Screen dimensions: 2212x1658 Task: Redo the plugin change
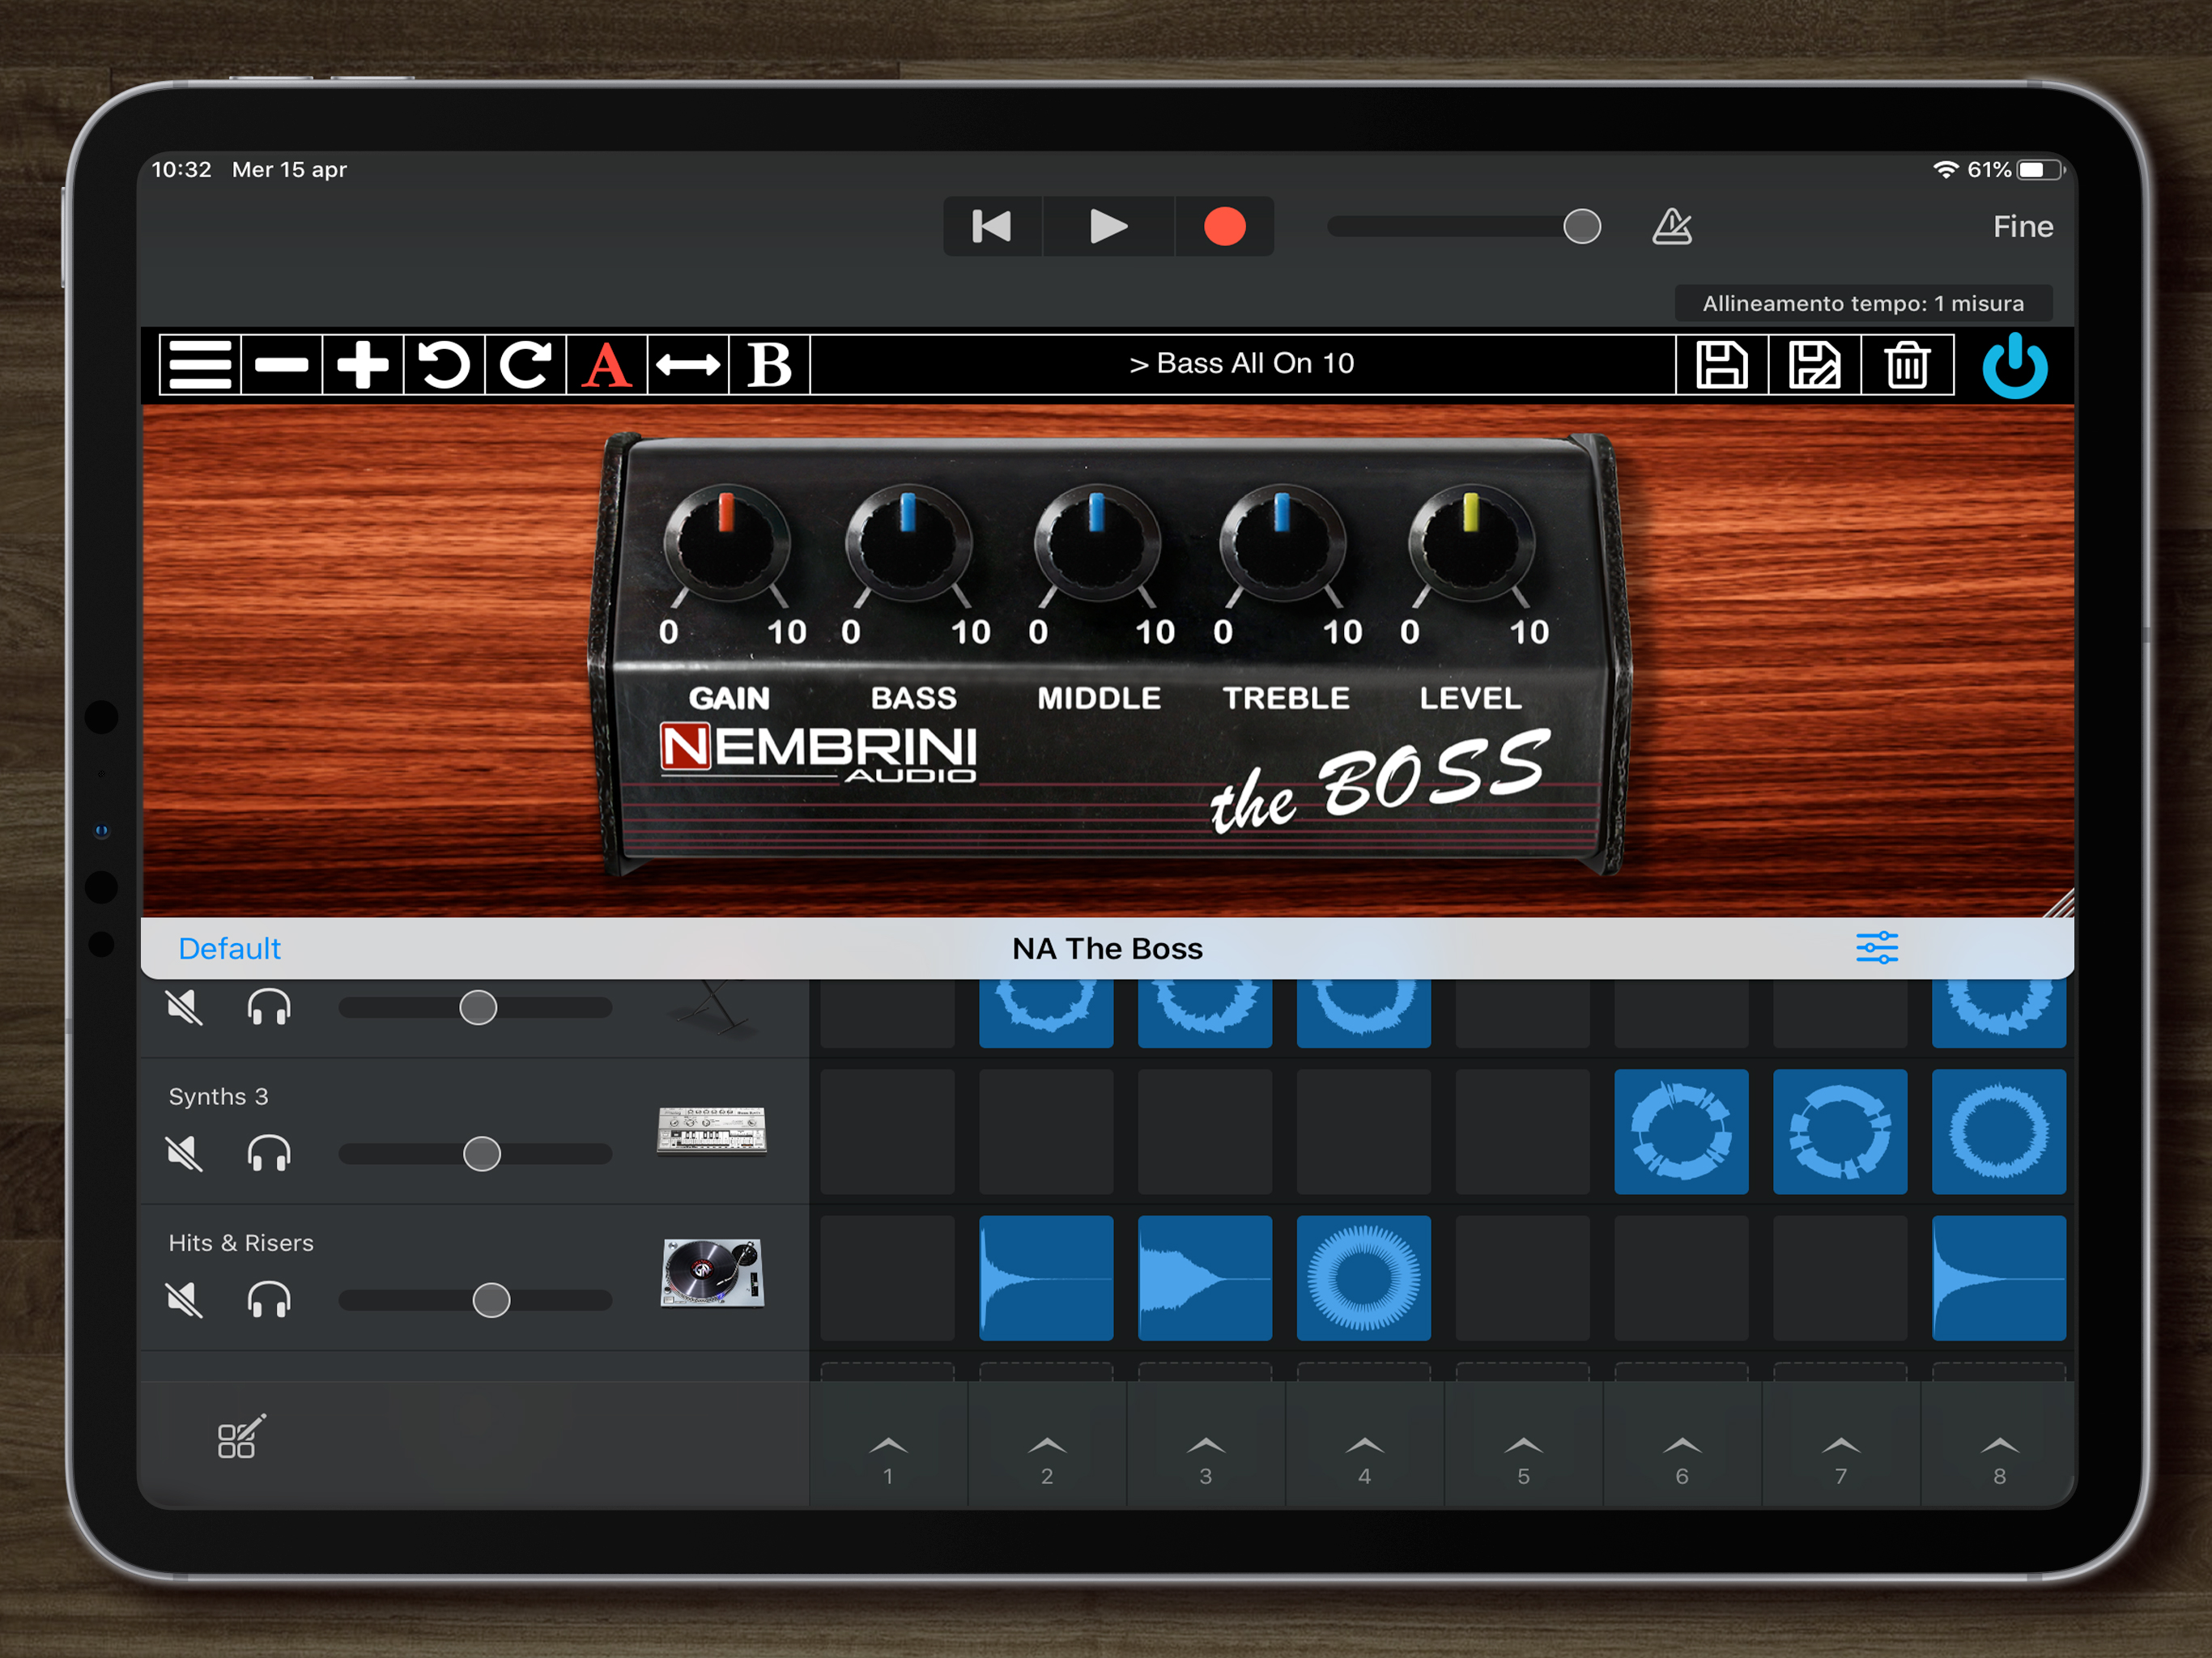525,364
